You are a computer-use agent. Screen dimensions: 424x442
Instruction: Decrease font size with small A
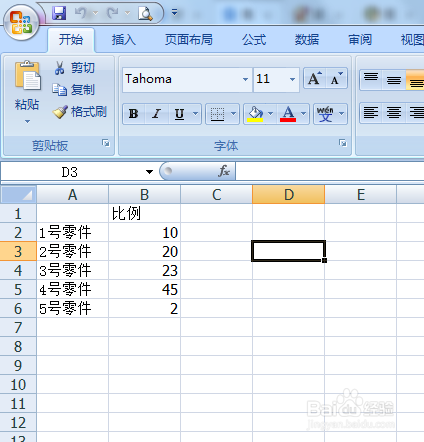coord(336,79)
